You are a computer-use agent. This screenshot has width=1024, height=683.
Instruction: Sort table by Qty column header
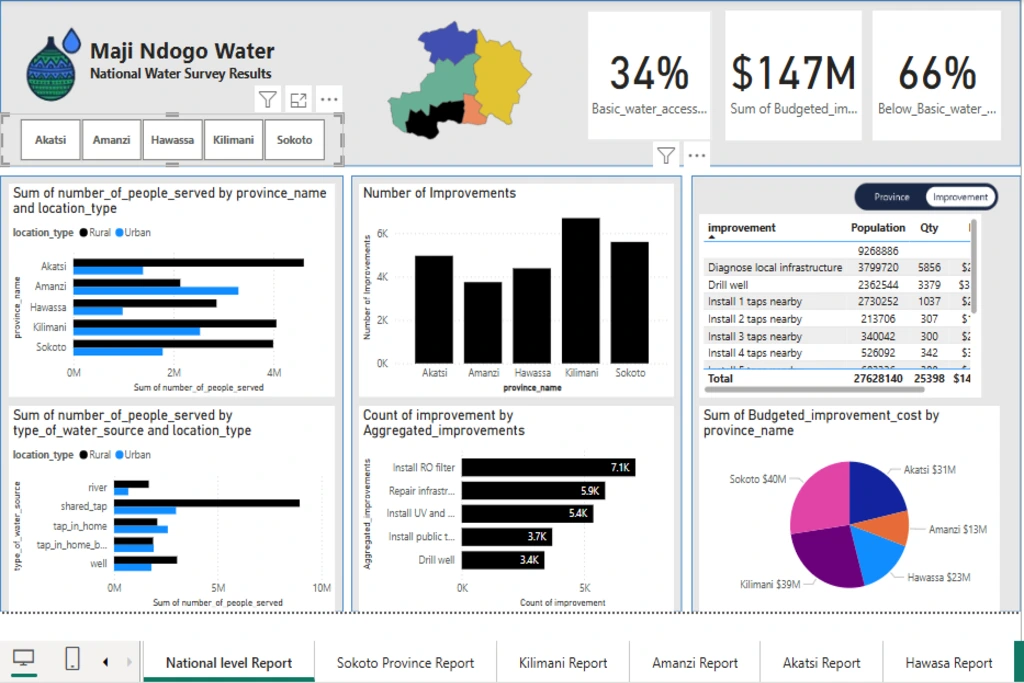coord(929,228)
